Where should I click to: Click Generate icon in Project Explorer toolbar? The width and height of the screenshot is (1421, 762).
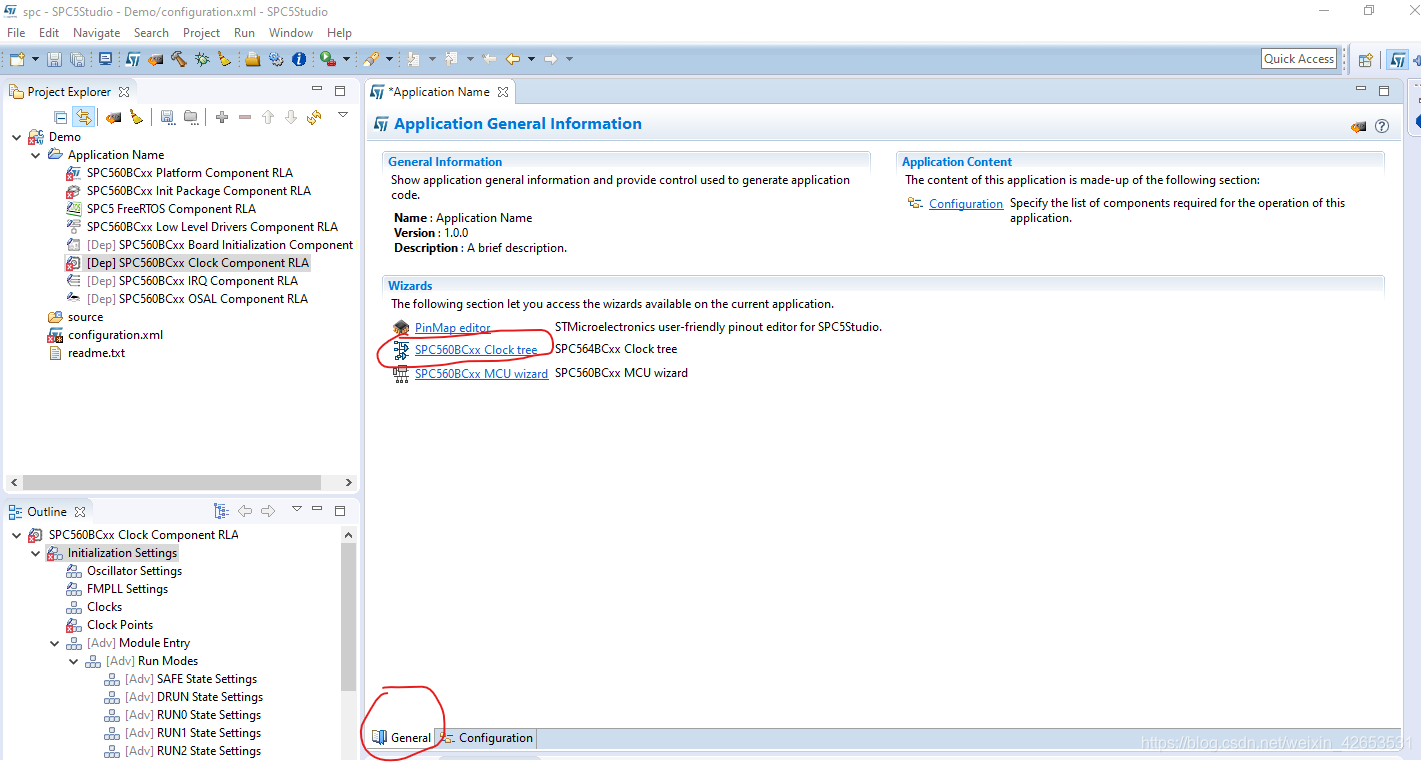click(113, 117)
